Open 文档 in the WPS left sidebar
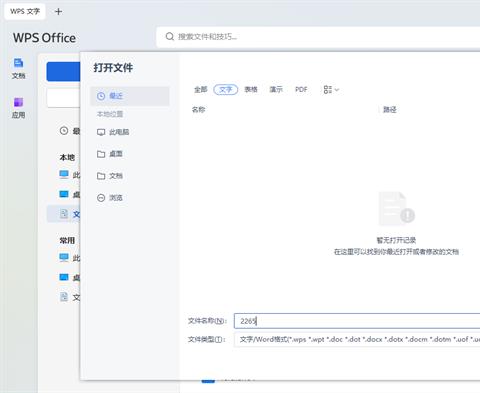480x393 pixels. coord(19,69)
